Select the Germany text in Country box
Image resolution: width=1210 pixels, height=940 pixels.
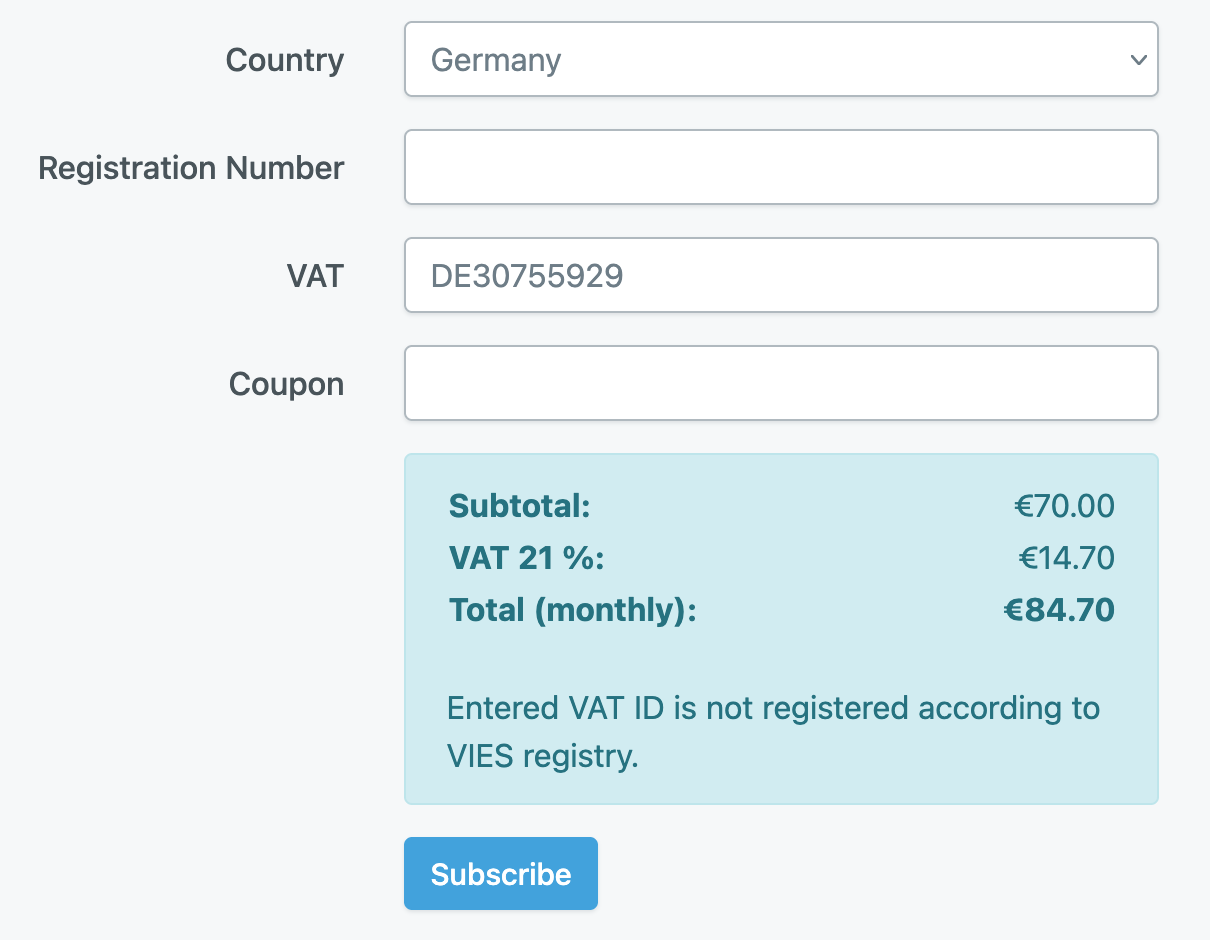tap(496, 61)
